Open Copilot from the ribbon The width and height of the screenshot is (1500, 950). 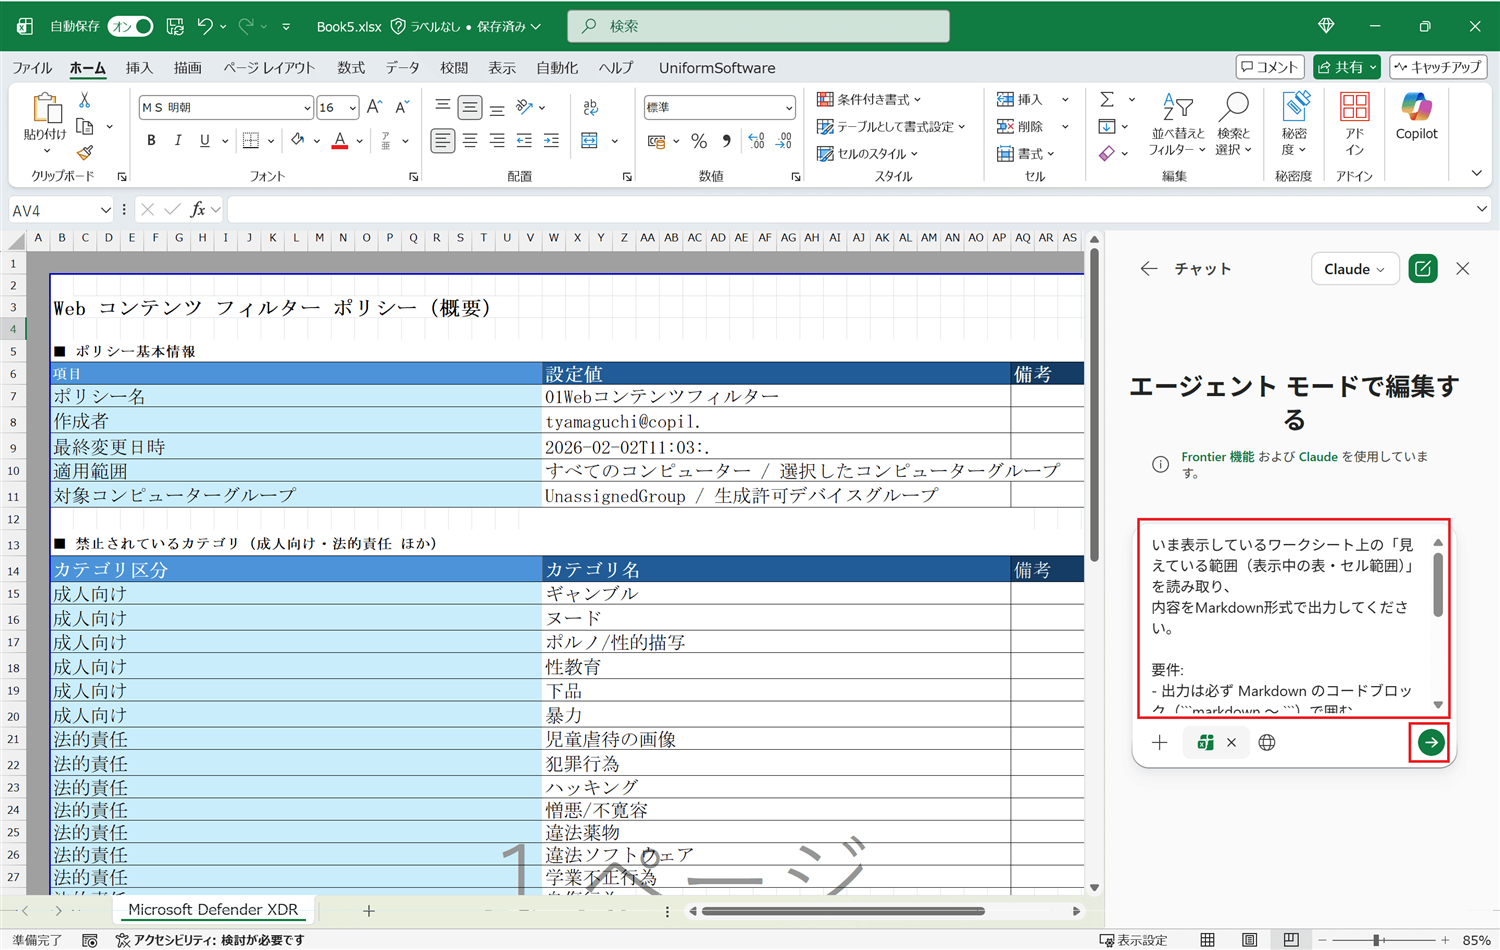[x=1416, y=116]
